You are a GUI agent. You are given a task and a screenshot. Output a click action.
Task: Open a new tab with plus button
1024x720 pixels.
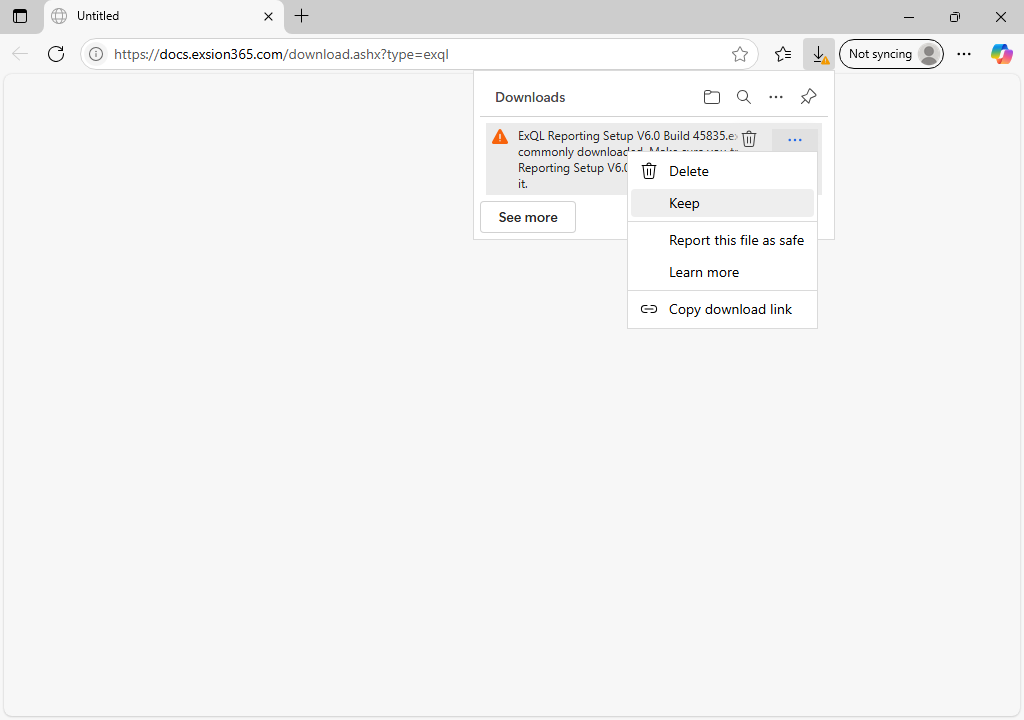pyautogui.click(x=301, y=16)
